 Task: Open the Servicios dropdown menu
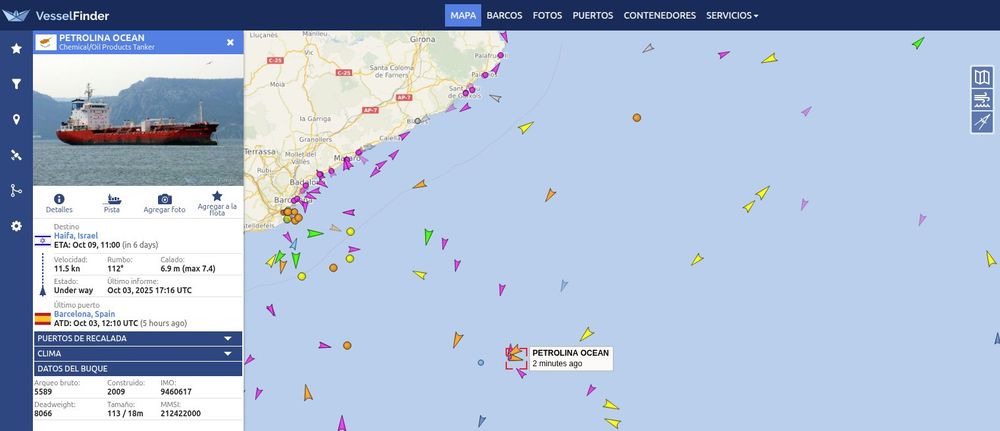tap(732, 15)
